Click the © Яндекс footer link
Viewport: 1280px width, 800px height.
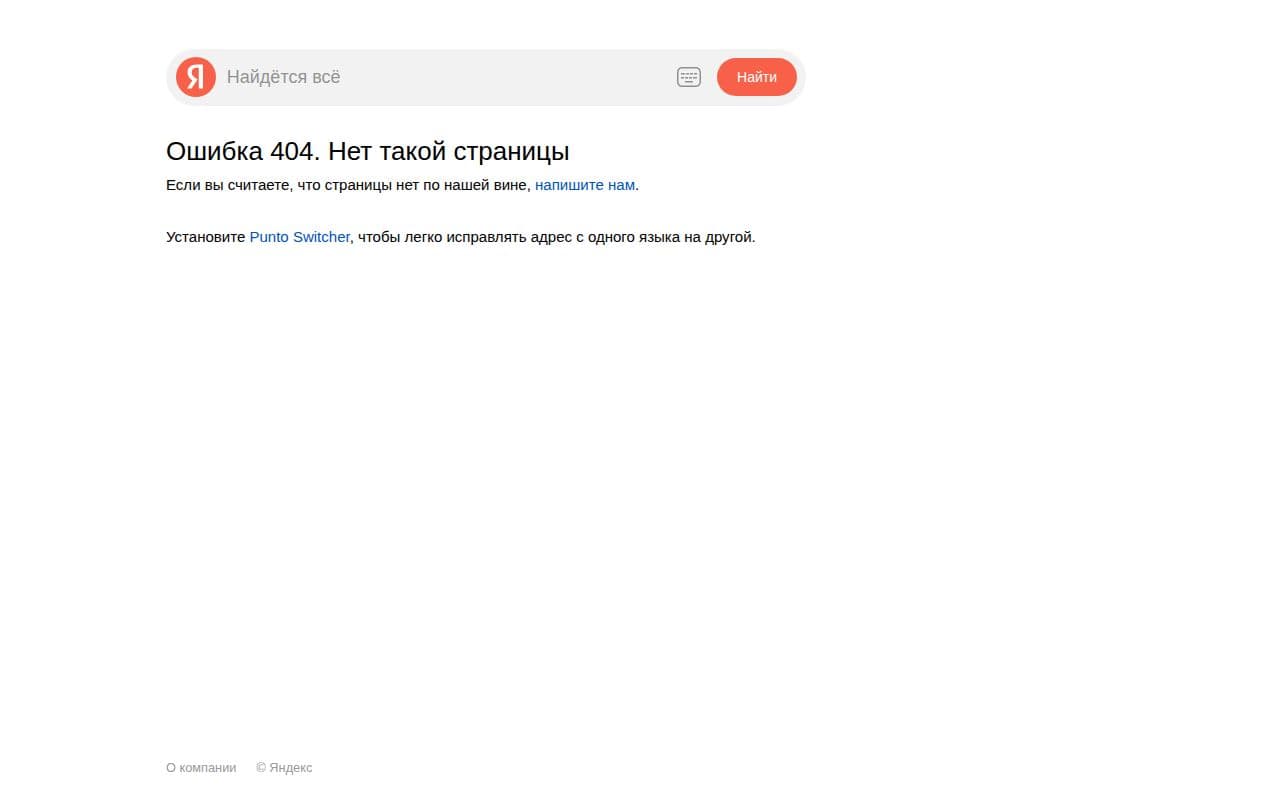284,768
